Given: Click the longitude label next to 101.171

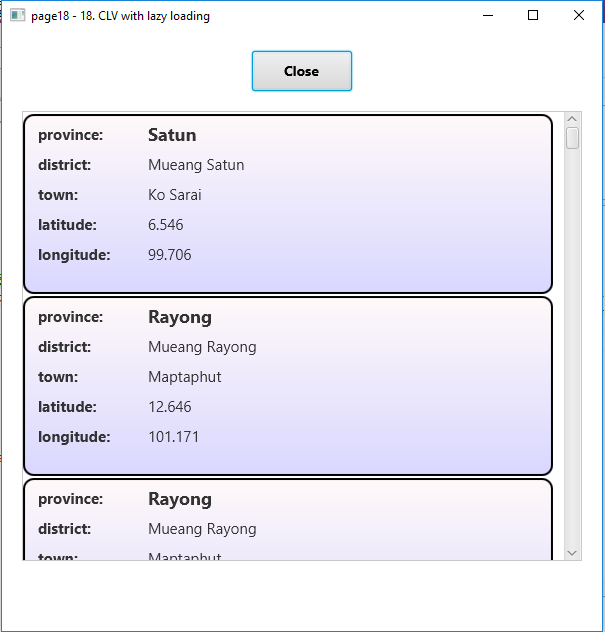Looking at the screenshot, I should click(x=74, y=437).
